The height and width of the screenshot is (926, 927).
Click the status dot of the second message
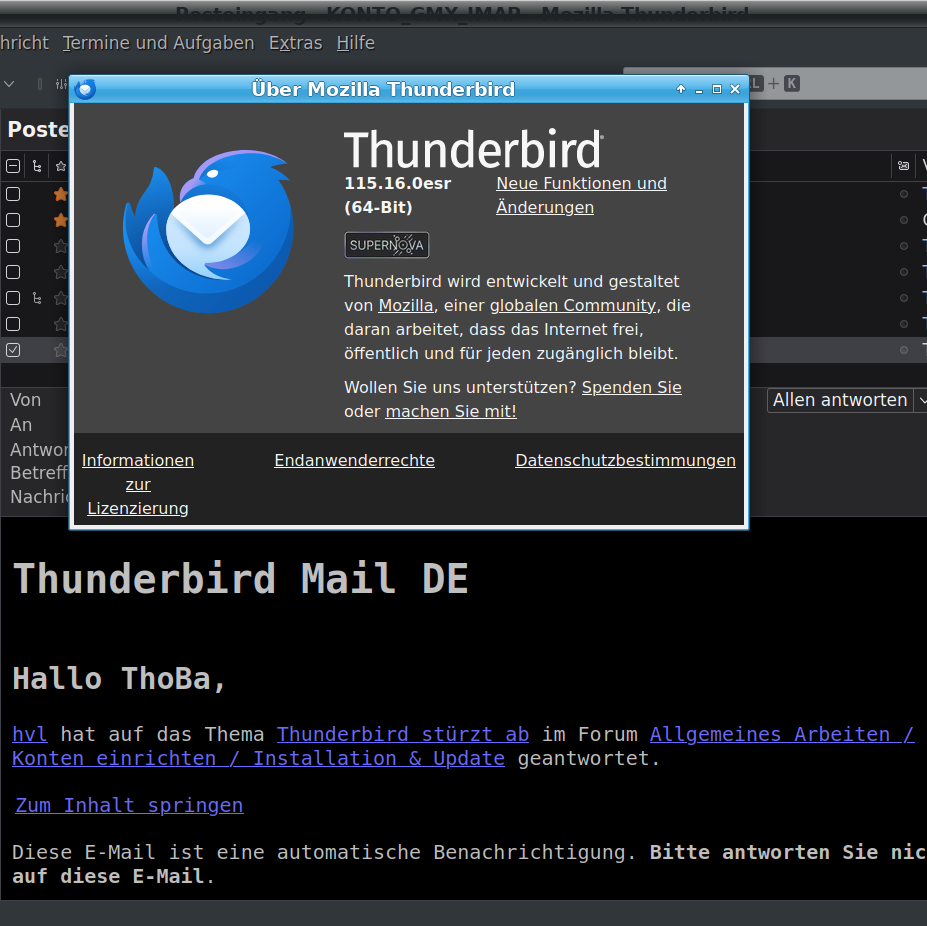pyautogui.click(x=903, y=220)
